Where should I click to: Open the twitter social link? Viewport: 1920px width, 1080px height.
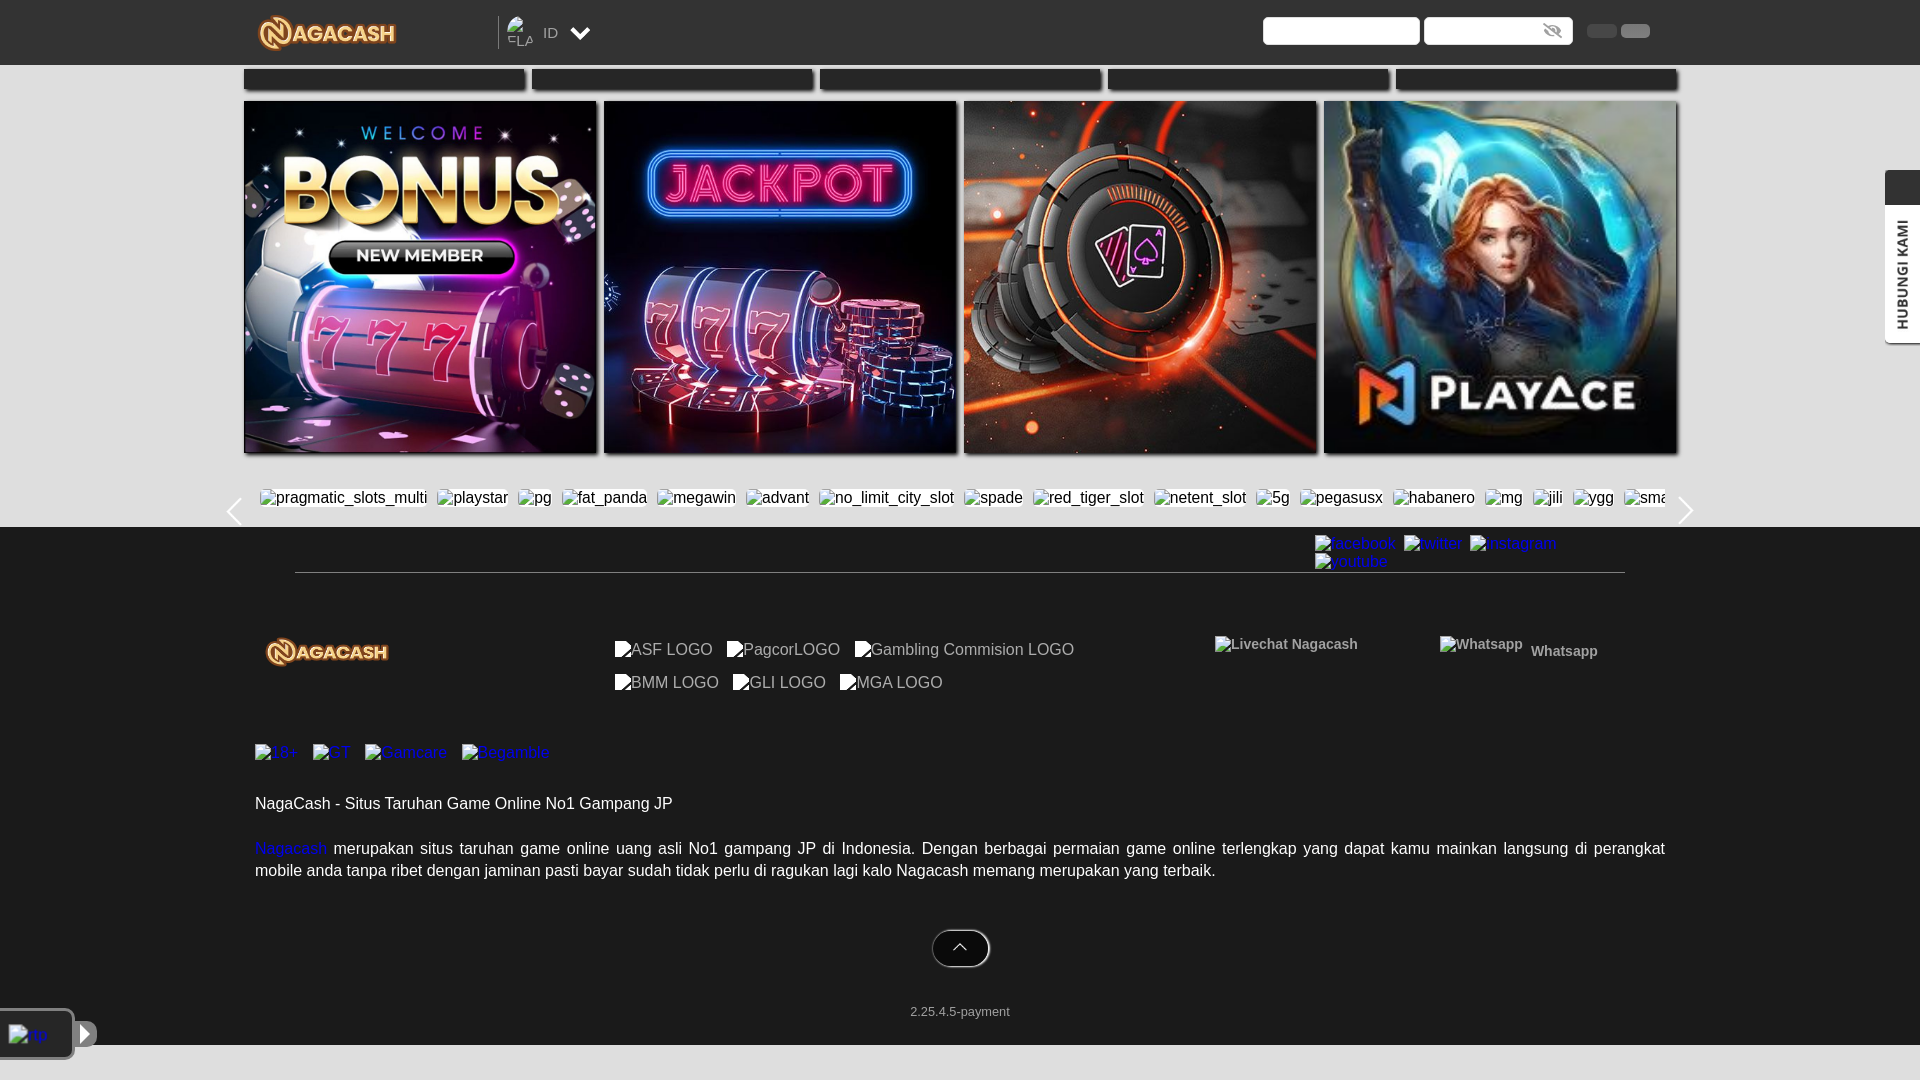1433,544
